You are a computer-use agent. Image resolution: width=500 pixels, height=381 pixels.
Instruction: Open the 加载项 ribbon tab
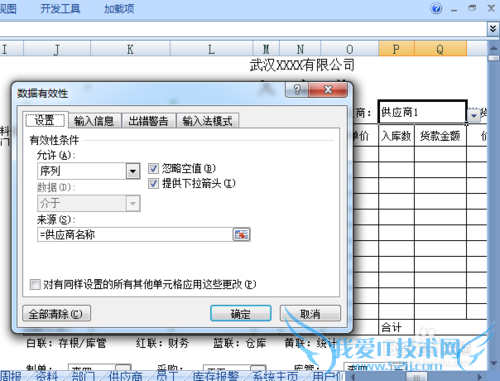(119, 9)
